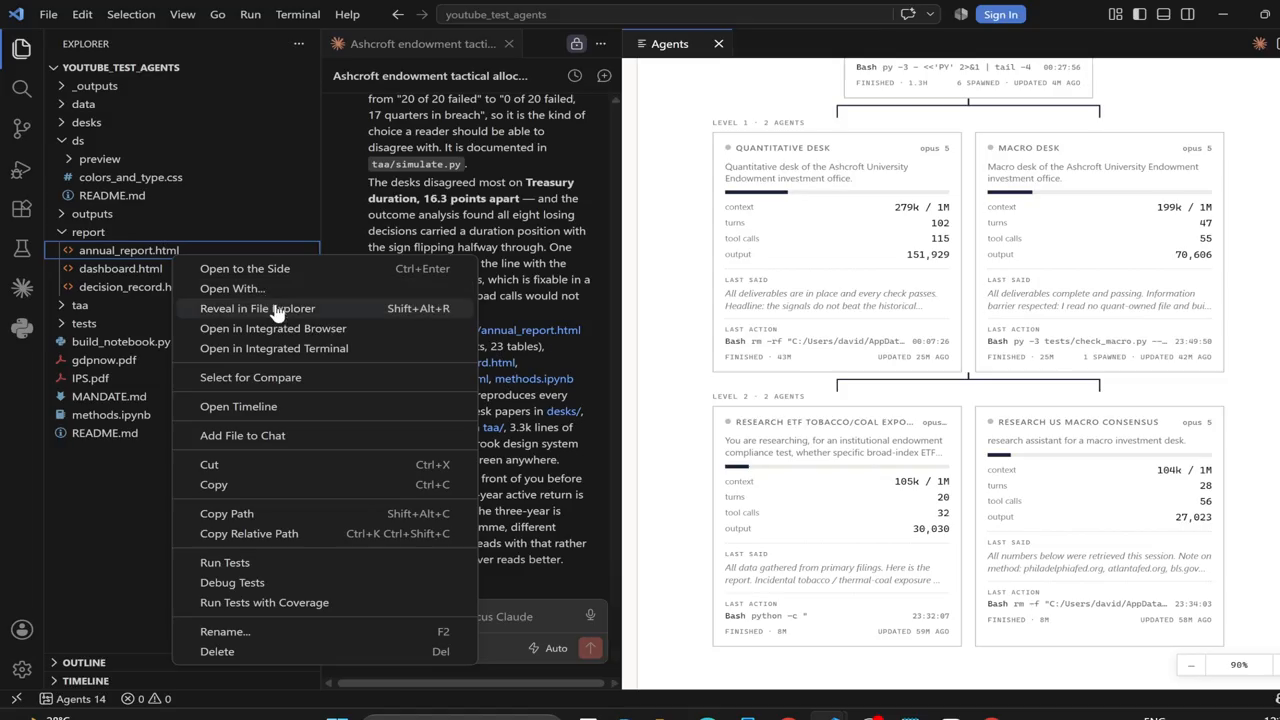Open MANDATE.md in the explorer
Screen dimensions: 1280x720
click(x=109, y=397)
